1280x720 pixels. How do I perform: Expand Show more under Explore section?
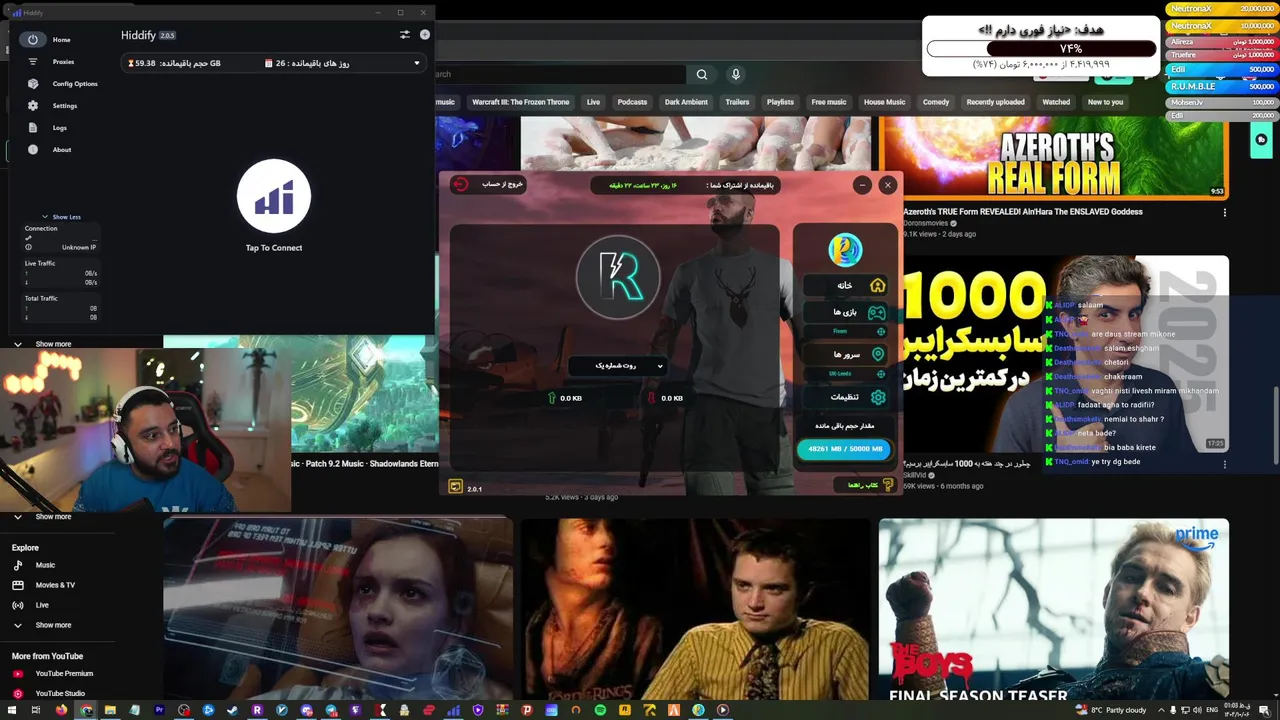point(53,625)
